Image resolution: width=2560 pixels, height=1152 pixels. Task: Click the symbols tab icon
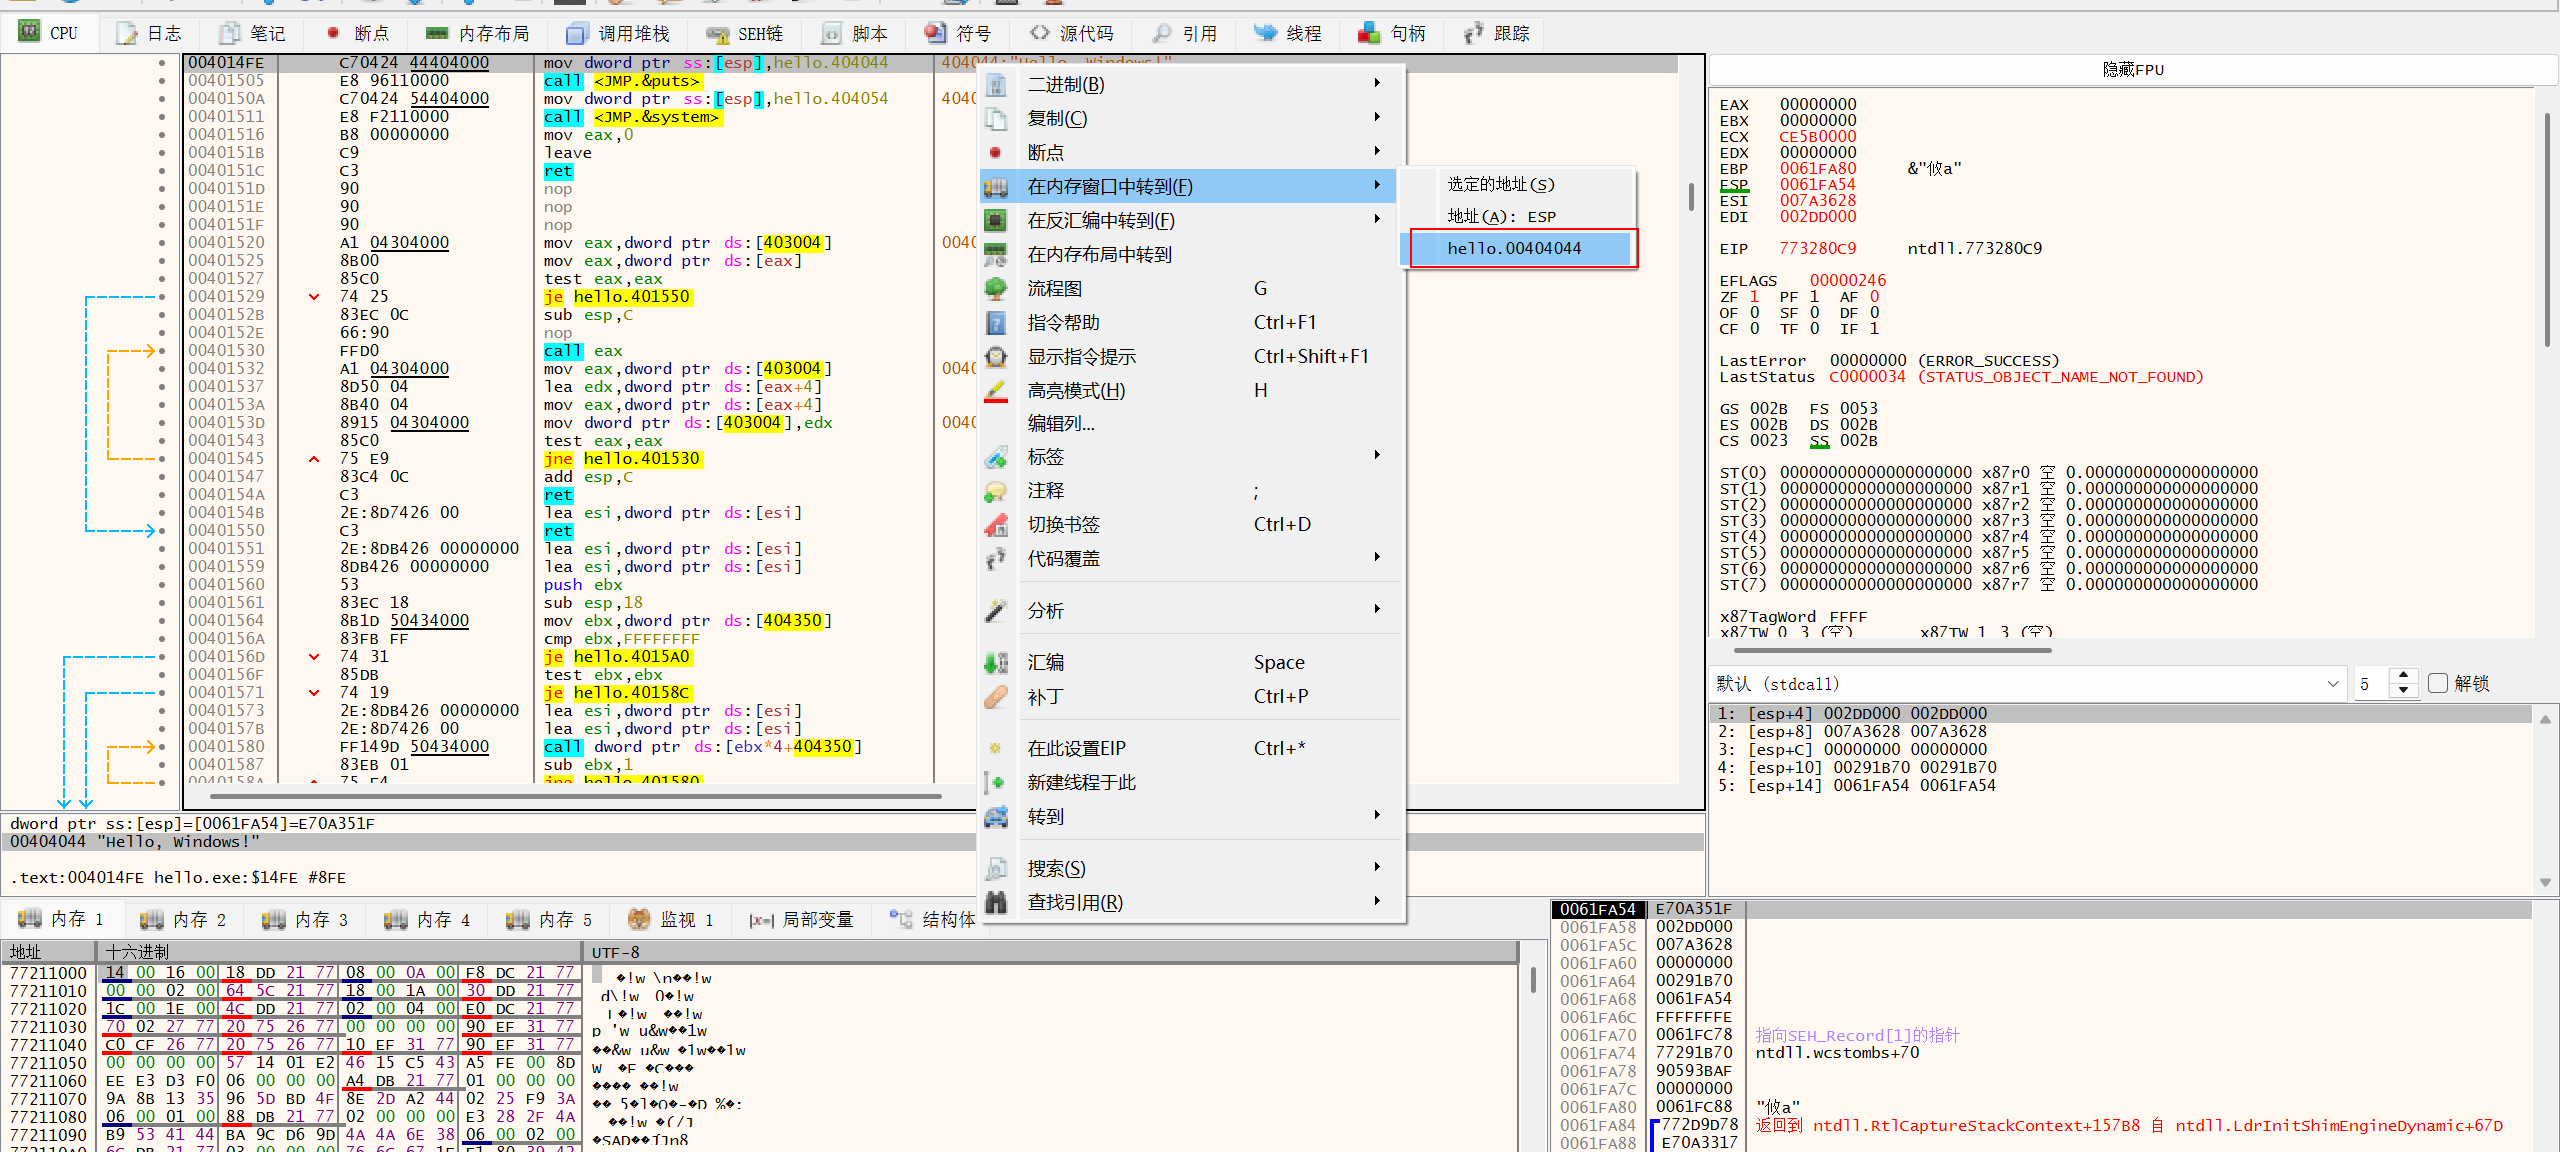click(935, 33)
